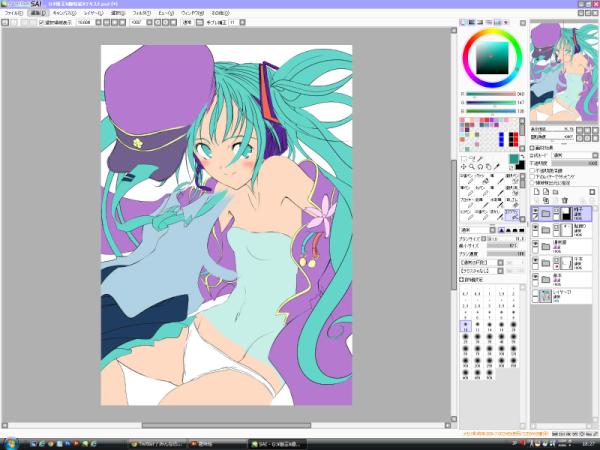Click the foreground teal color swatch
The height and width of the screenshot is (450, 600).
(x=514, y=159)
